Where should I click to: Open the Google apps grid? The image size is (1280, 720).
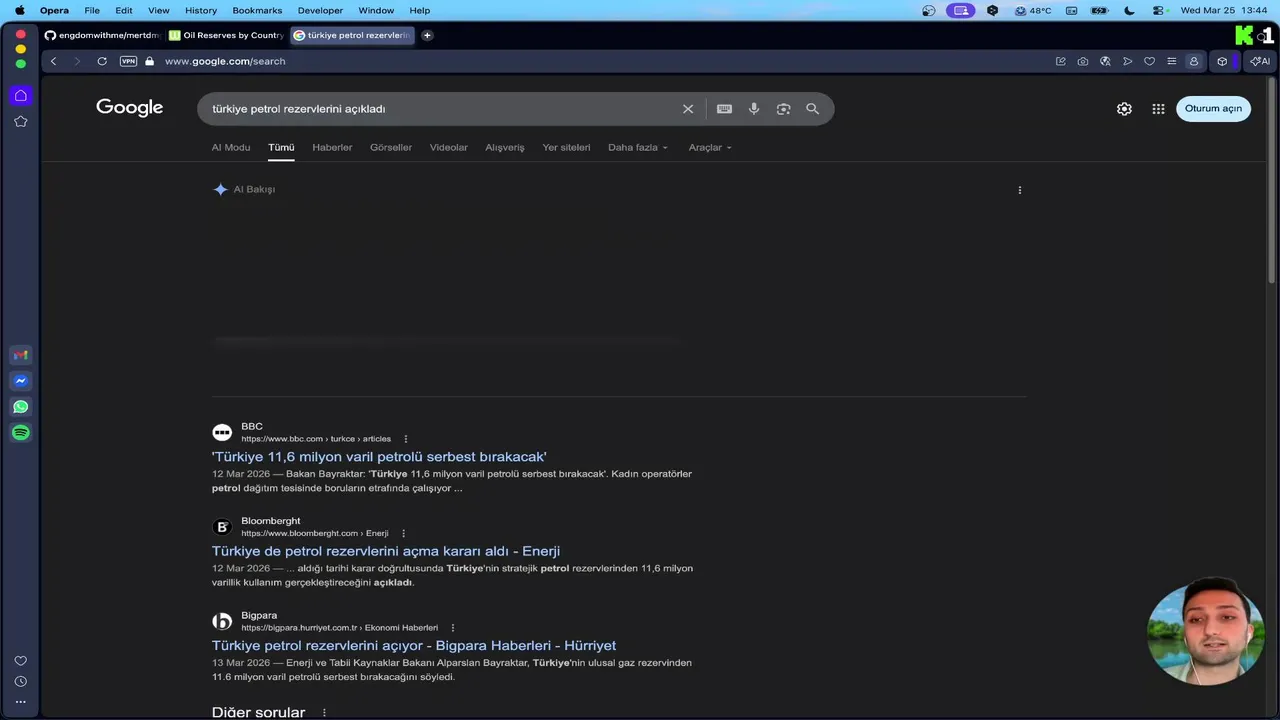pos(1158,109)
